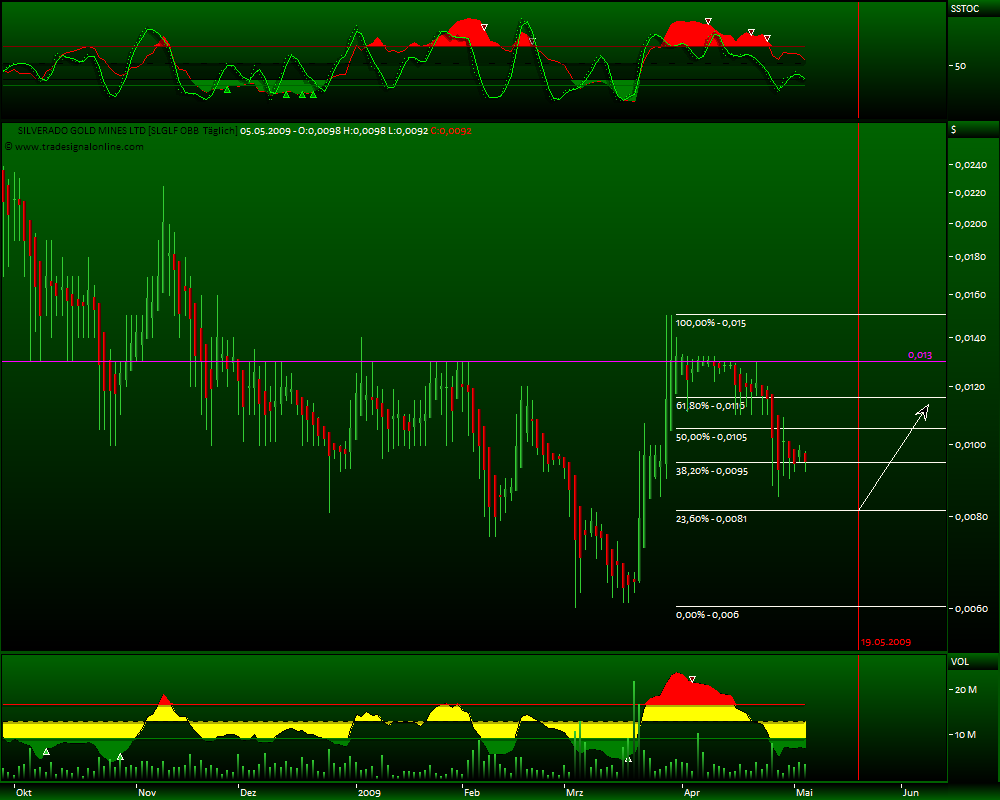Viewport: 1000px width, 800px height.
Task: Click the volume triangle marker near Okt
Action: pos(46,751)
